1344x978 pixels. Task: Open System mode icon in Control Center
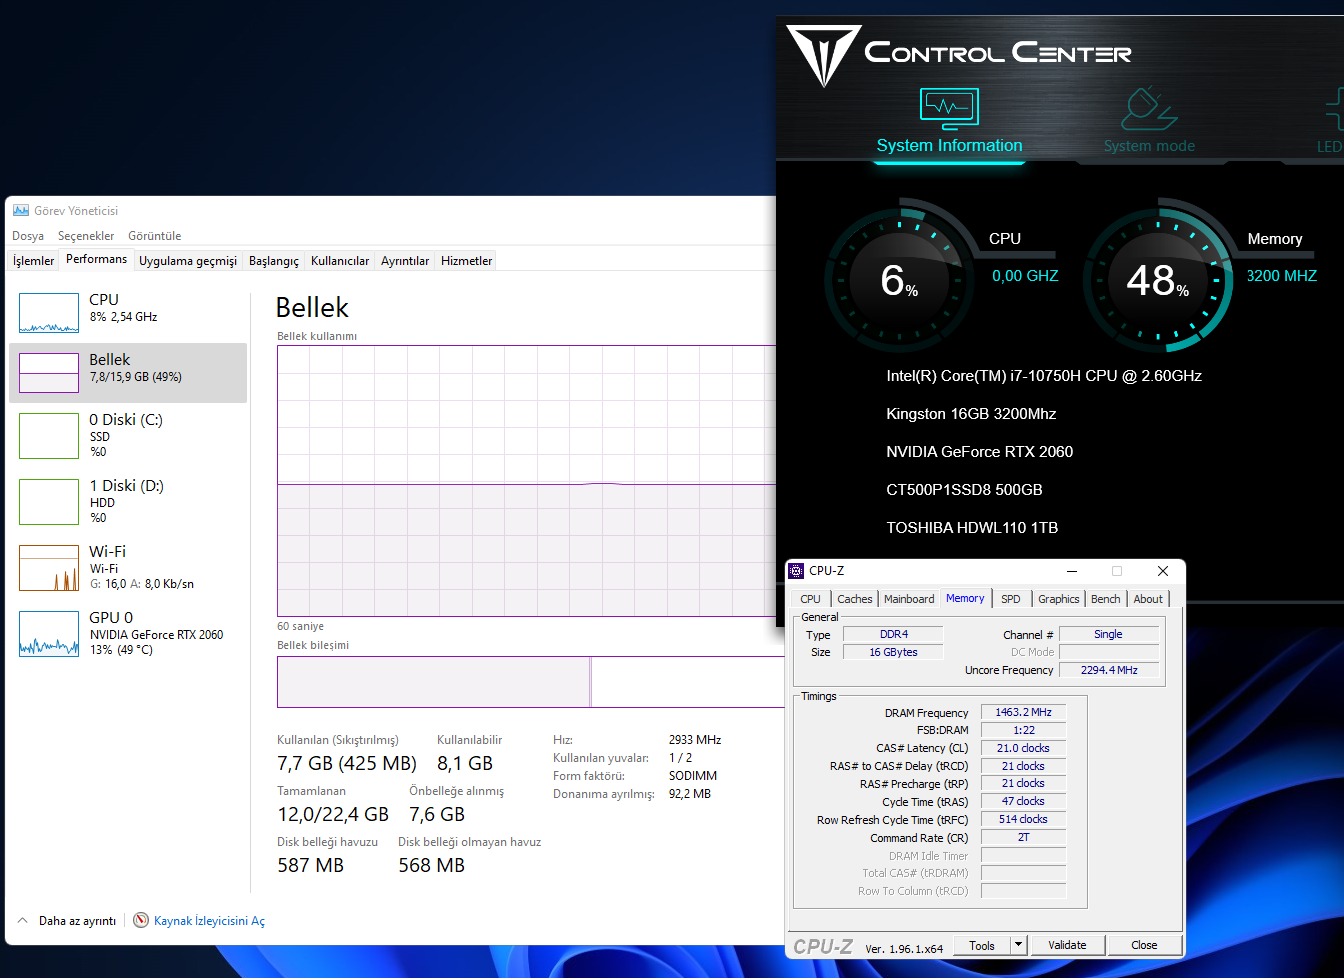(1149, 109)
